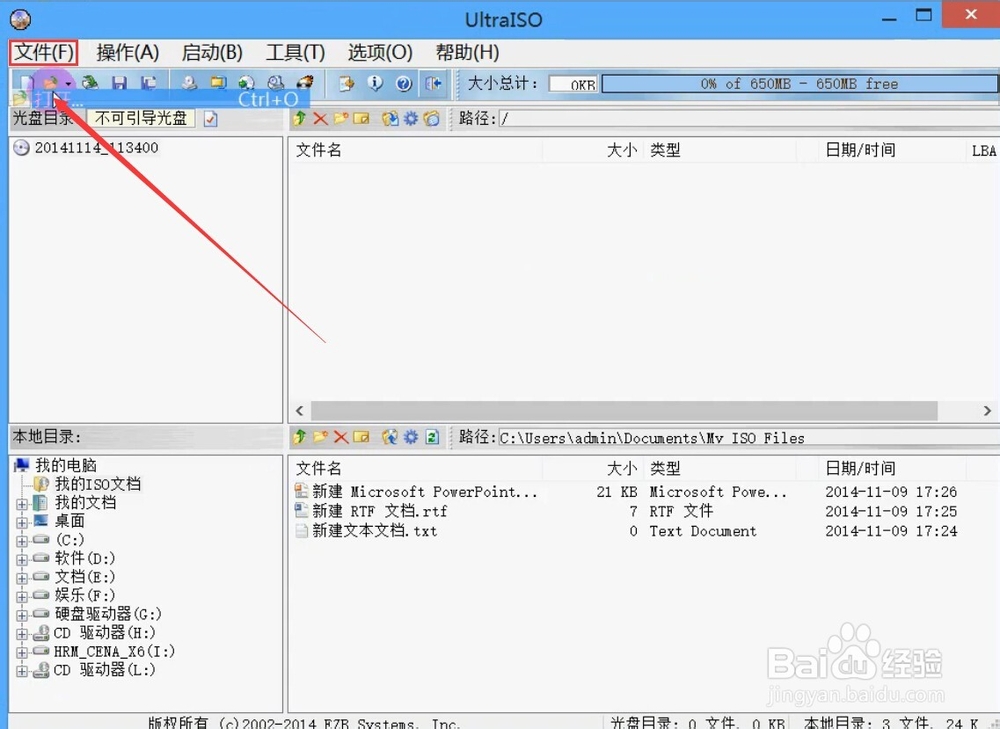Expand the (C:) drive node

tap(22, 541)
